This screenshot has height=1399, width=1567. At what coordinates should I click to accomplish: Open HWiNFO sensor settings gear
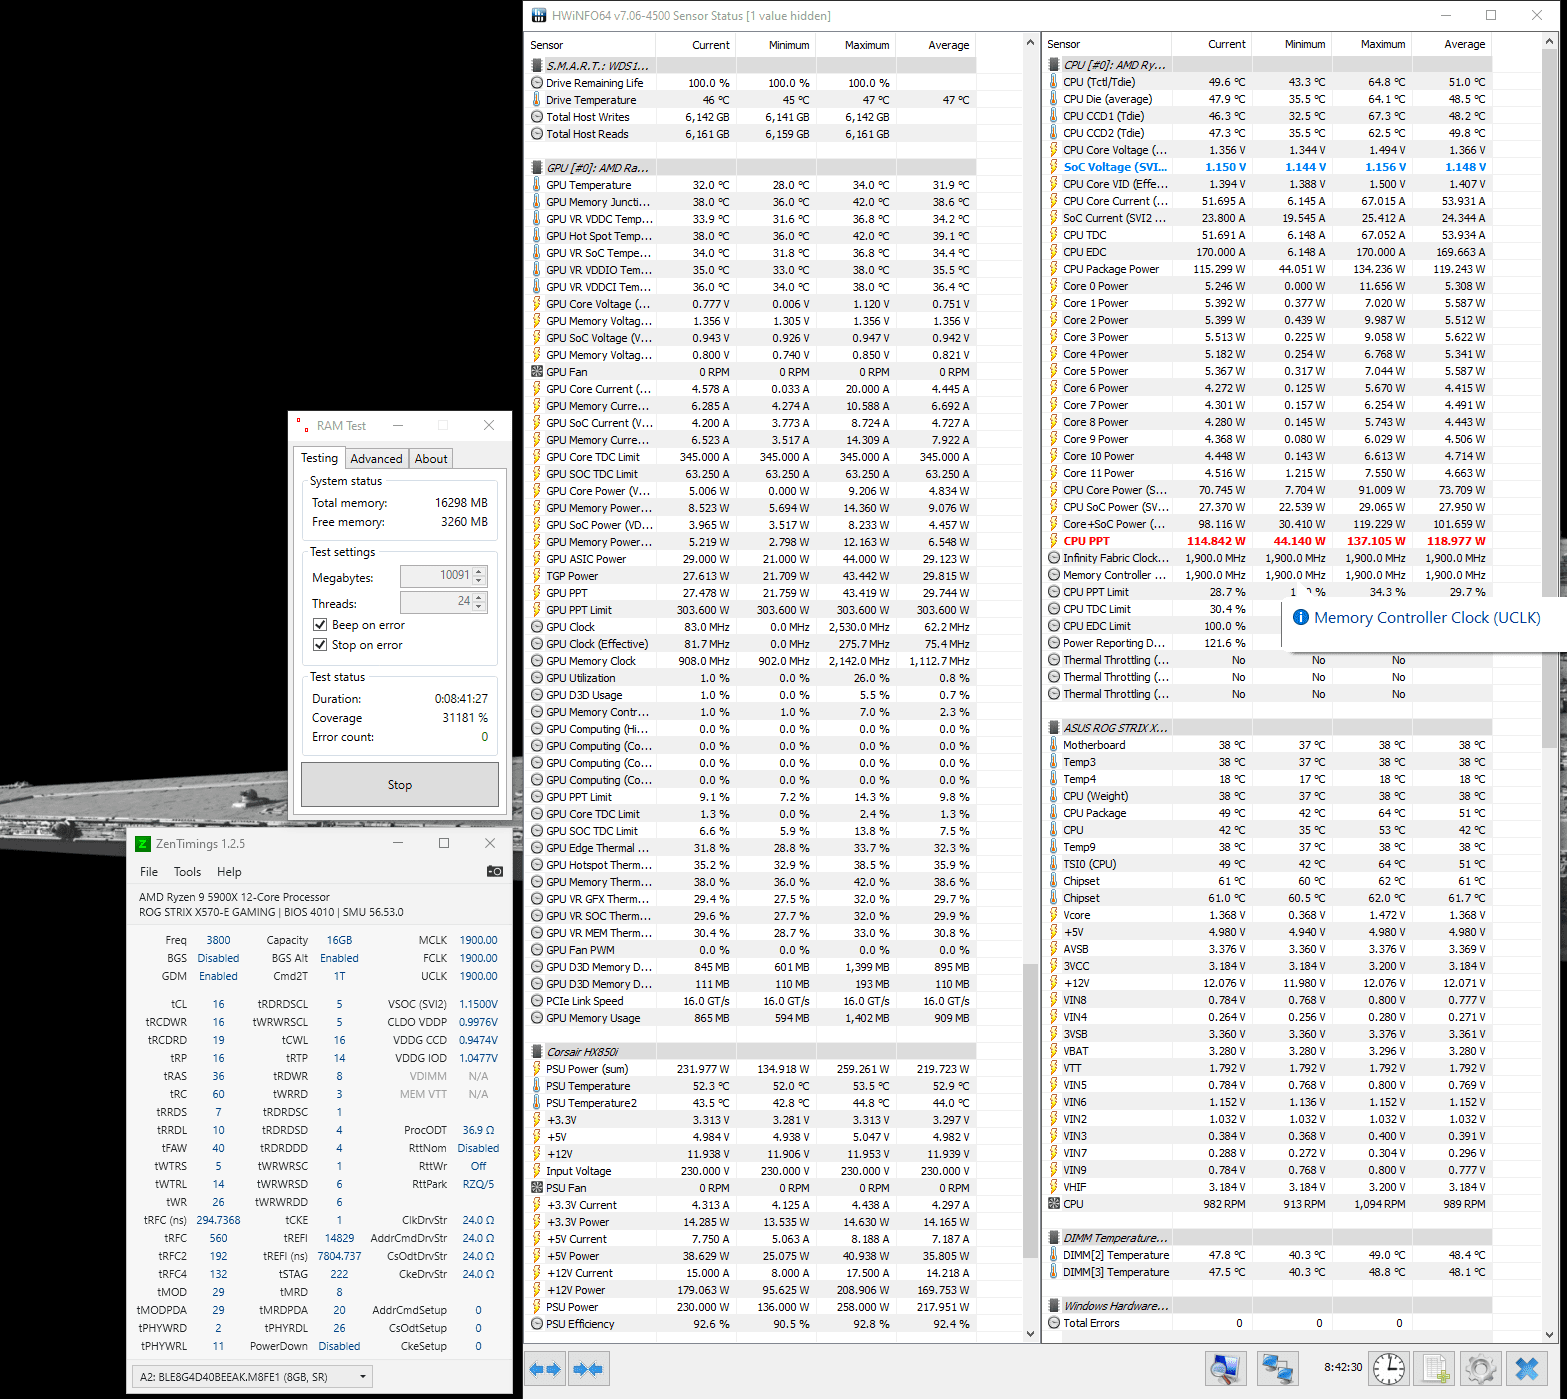click(x=1481, y=1369)
